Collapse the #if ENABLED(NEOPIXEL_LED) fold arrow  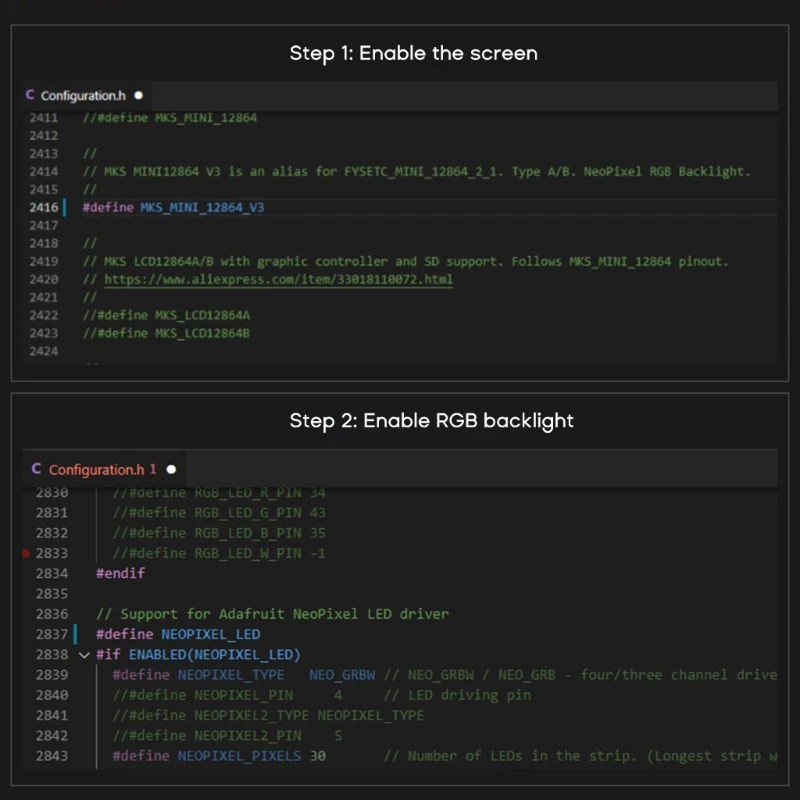click(84, 655)
